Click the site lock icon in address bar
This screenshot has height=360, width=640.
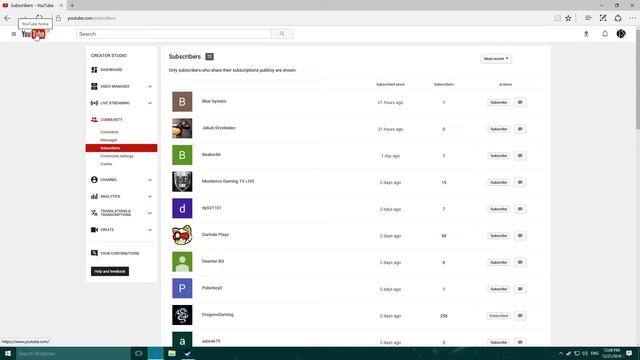click(58, 18)
